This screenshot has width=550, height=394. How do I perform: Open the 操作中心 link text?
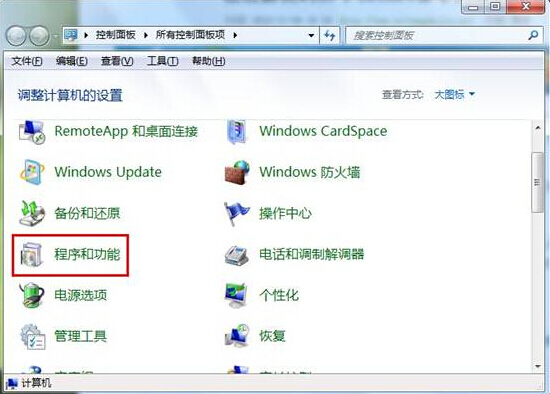click(285, 213)
